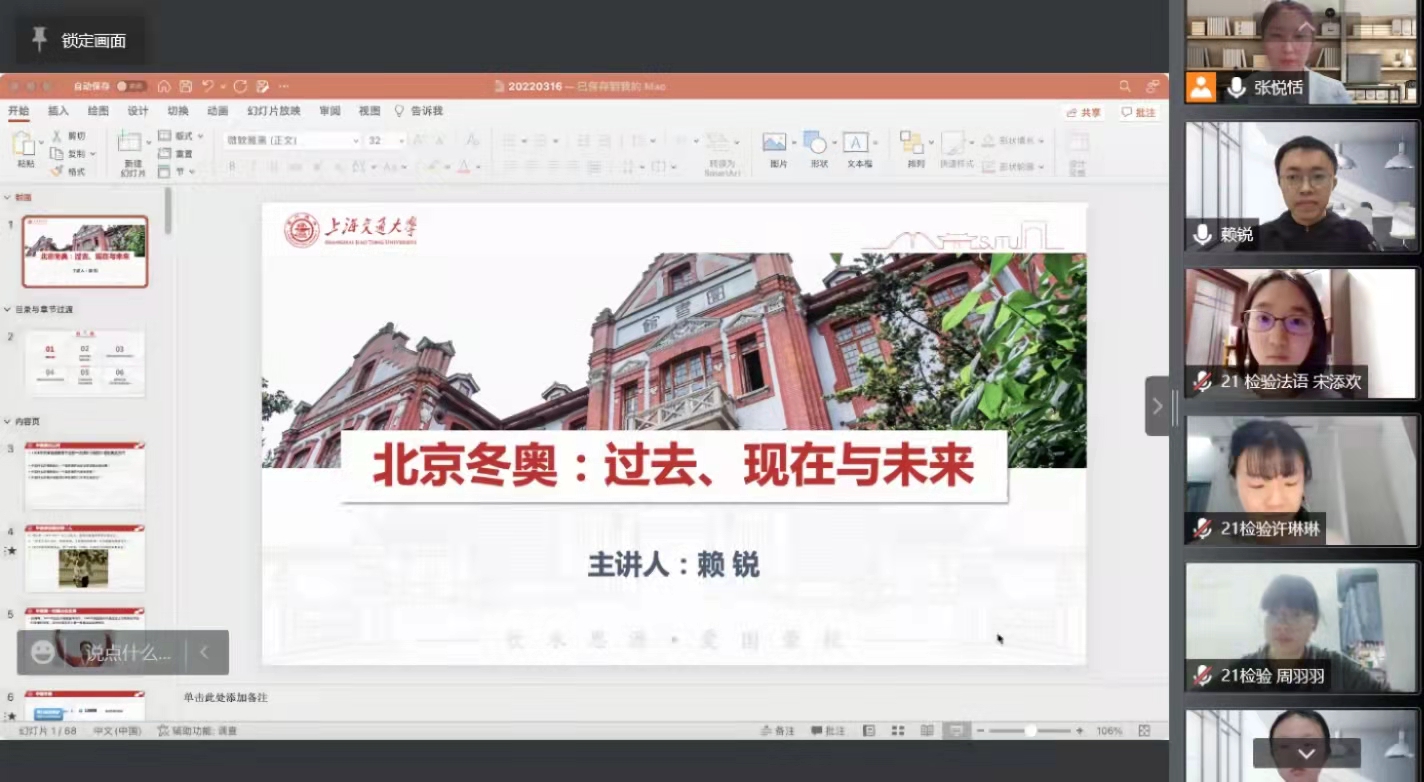Expand the Layout 版式 dropdown
Screen dimensions: 1424x782
[180, 135]
